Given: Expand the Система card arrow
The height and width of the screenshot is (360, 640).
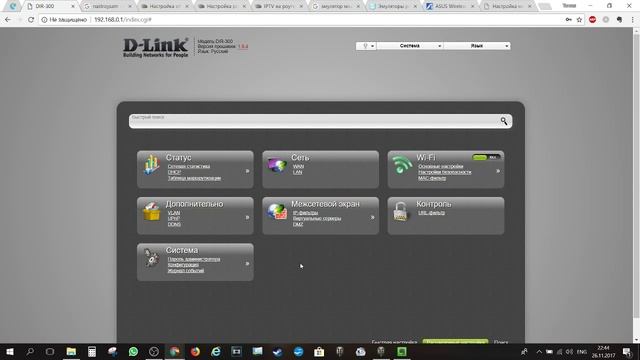Looking at the screenshot, I should click(x=247, y=264).
